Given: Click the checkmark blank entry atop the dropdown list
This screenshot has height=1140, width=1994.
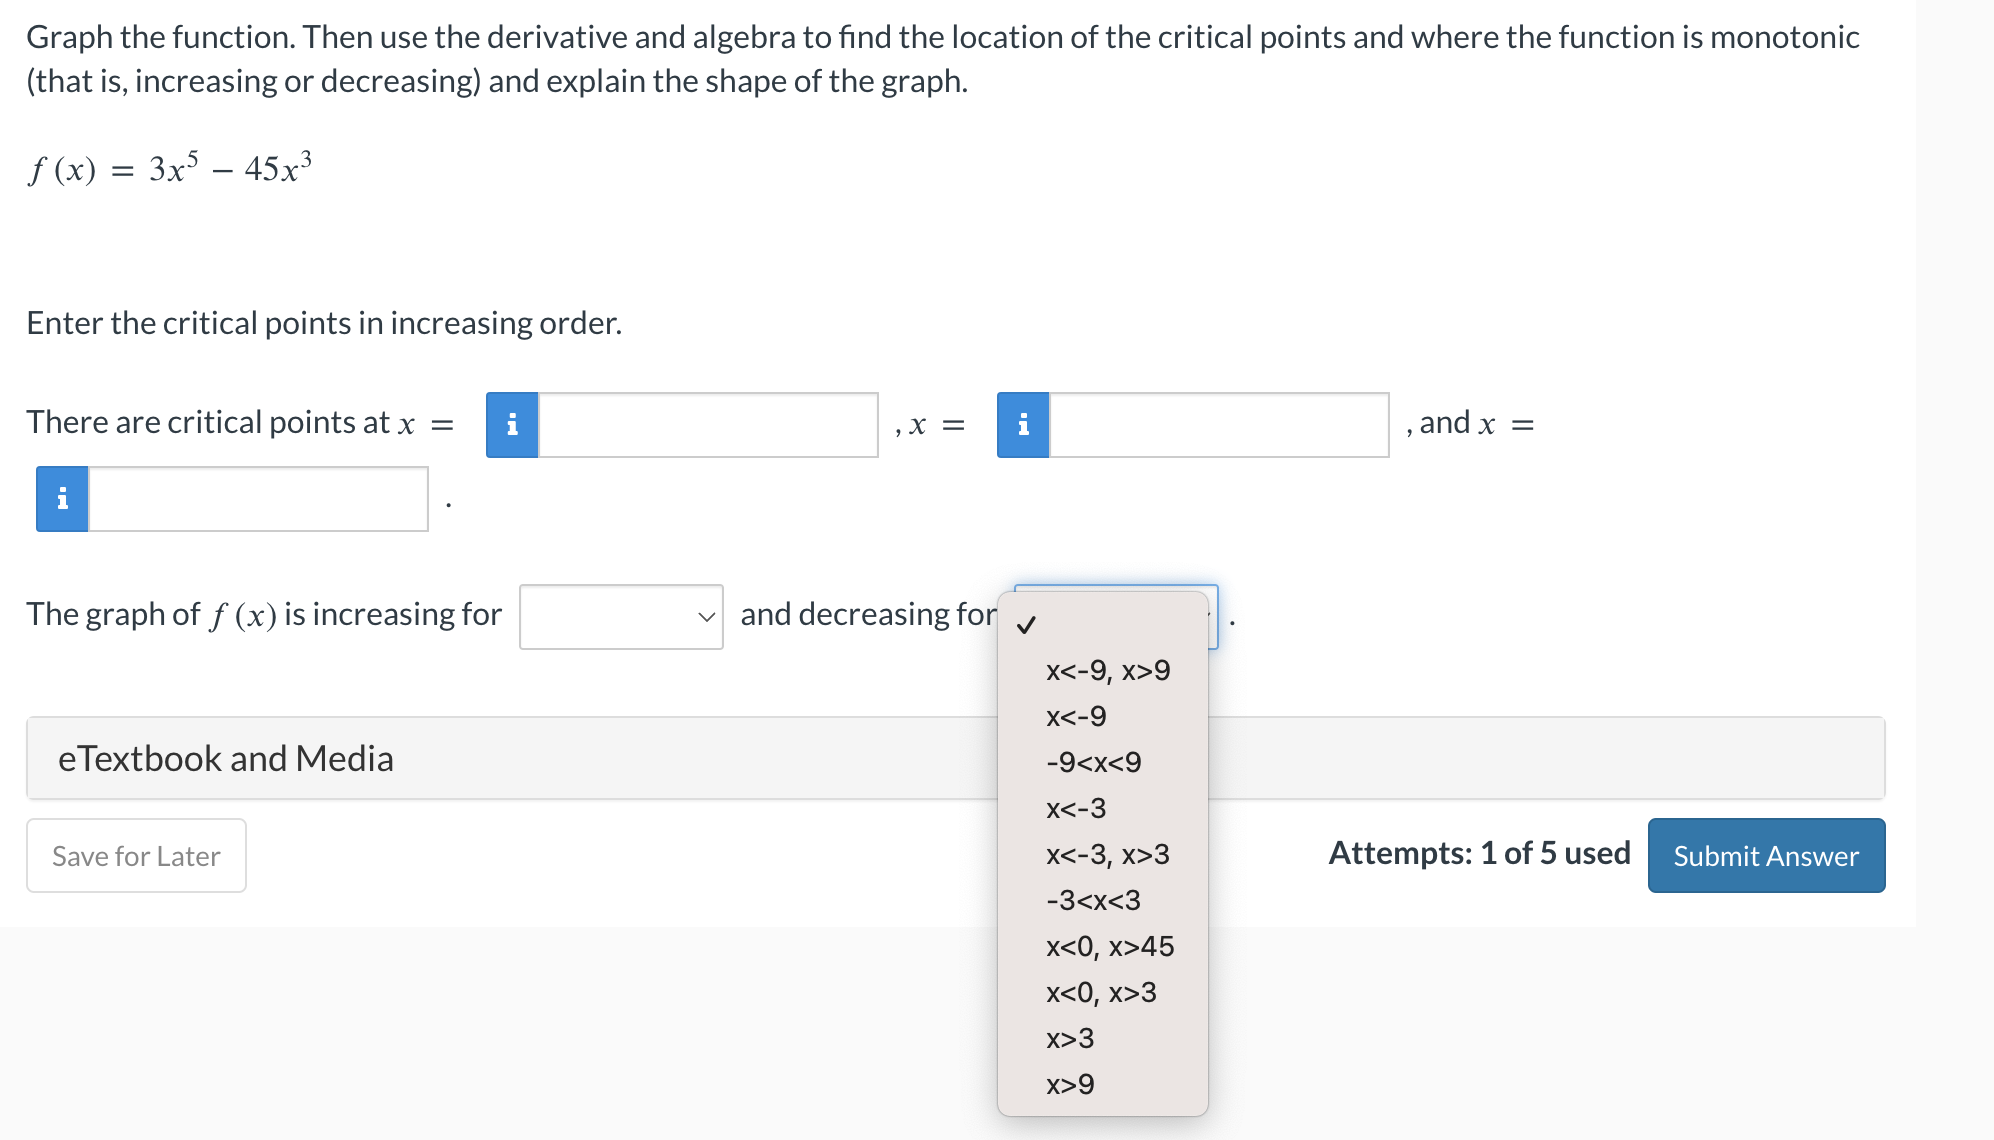Looking at the screenshot, I should pos(1026,625).
